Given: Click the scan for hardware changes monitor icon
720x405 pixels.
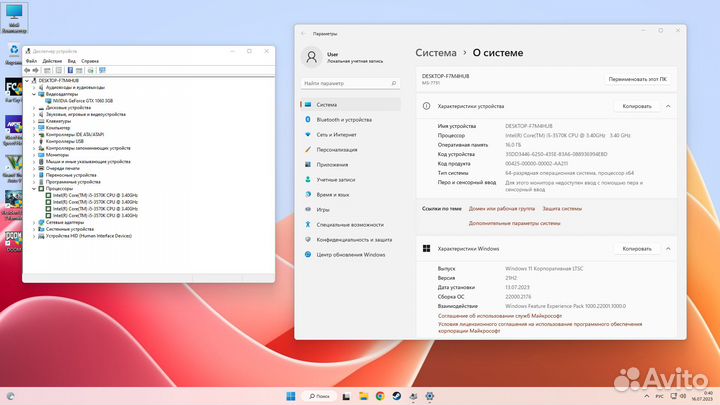Looking at the screenshot, I should click(x=102, y=70).
